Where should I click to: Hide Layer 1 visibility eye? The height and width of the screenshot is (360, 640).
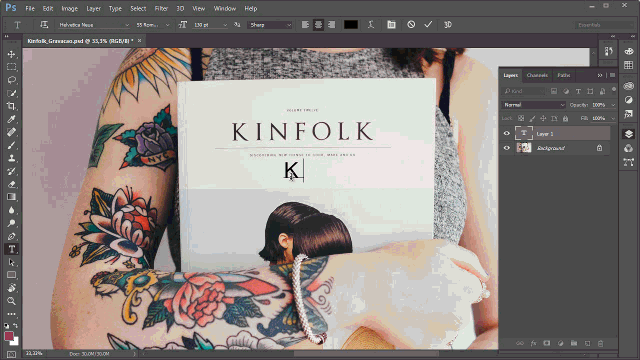pyautogui.click(x=507, y=133)
